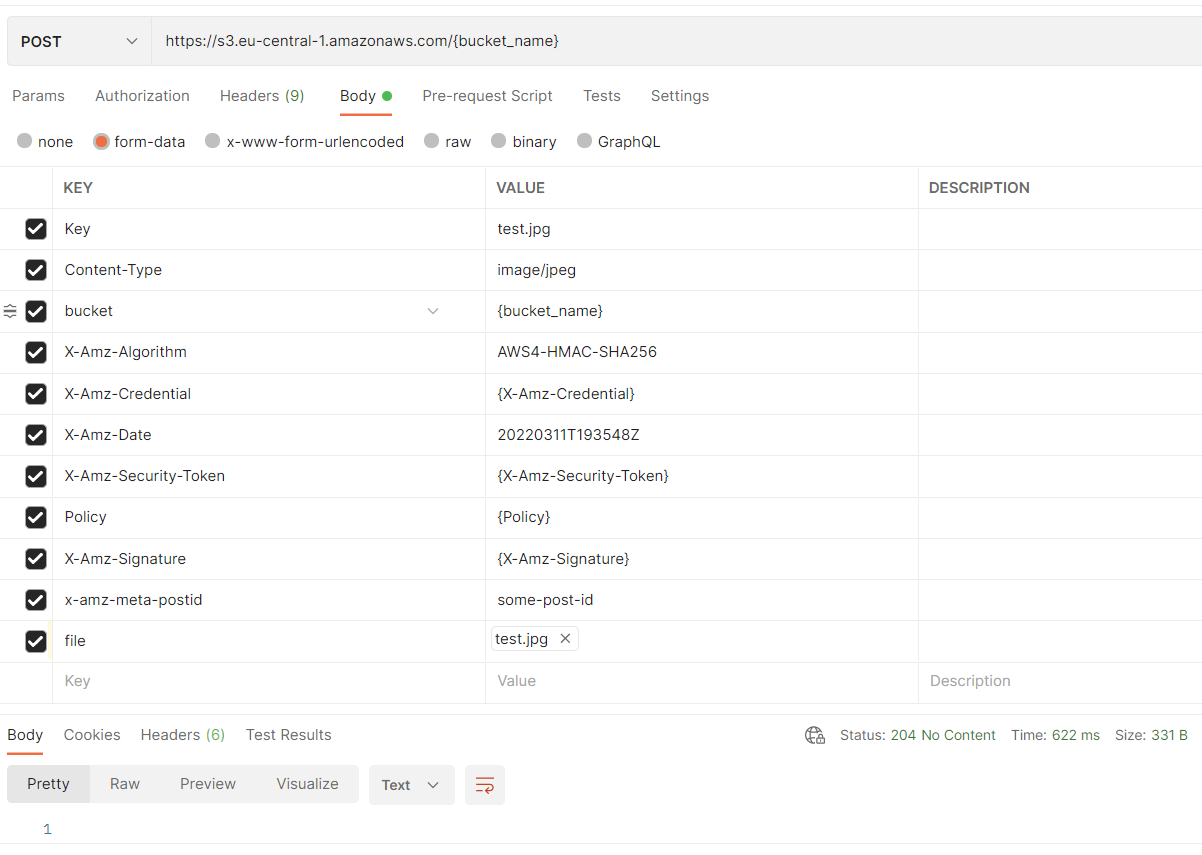The width and height of the screenshot is (1202, 855).
Task: Click the {X-Amz-Signature} value cell
Action: (x=701, y=559)
